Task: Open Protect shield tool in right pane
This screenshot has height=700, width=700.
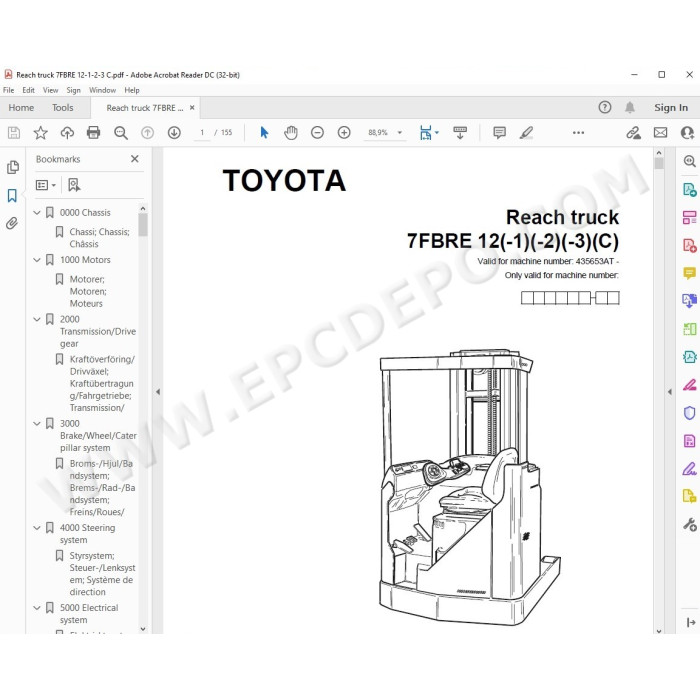Action: (689, 412)
